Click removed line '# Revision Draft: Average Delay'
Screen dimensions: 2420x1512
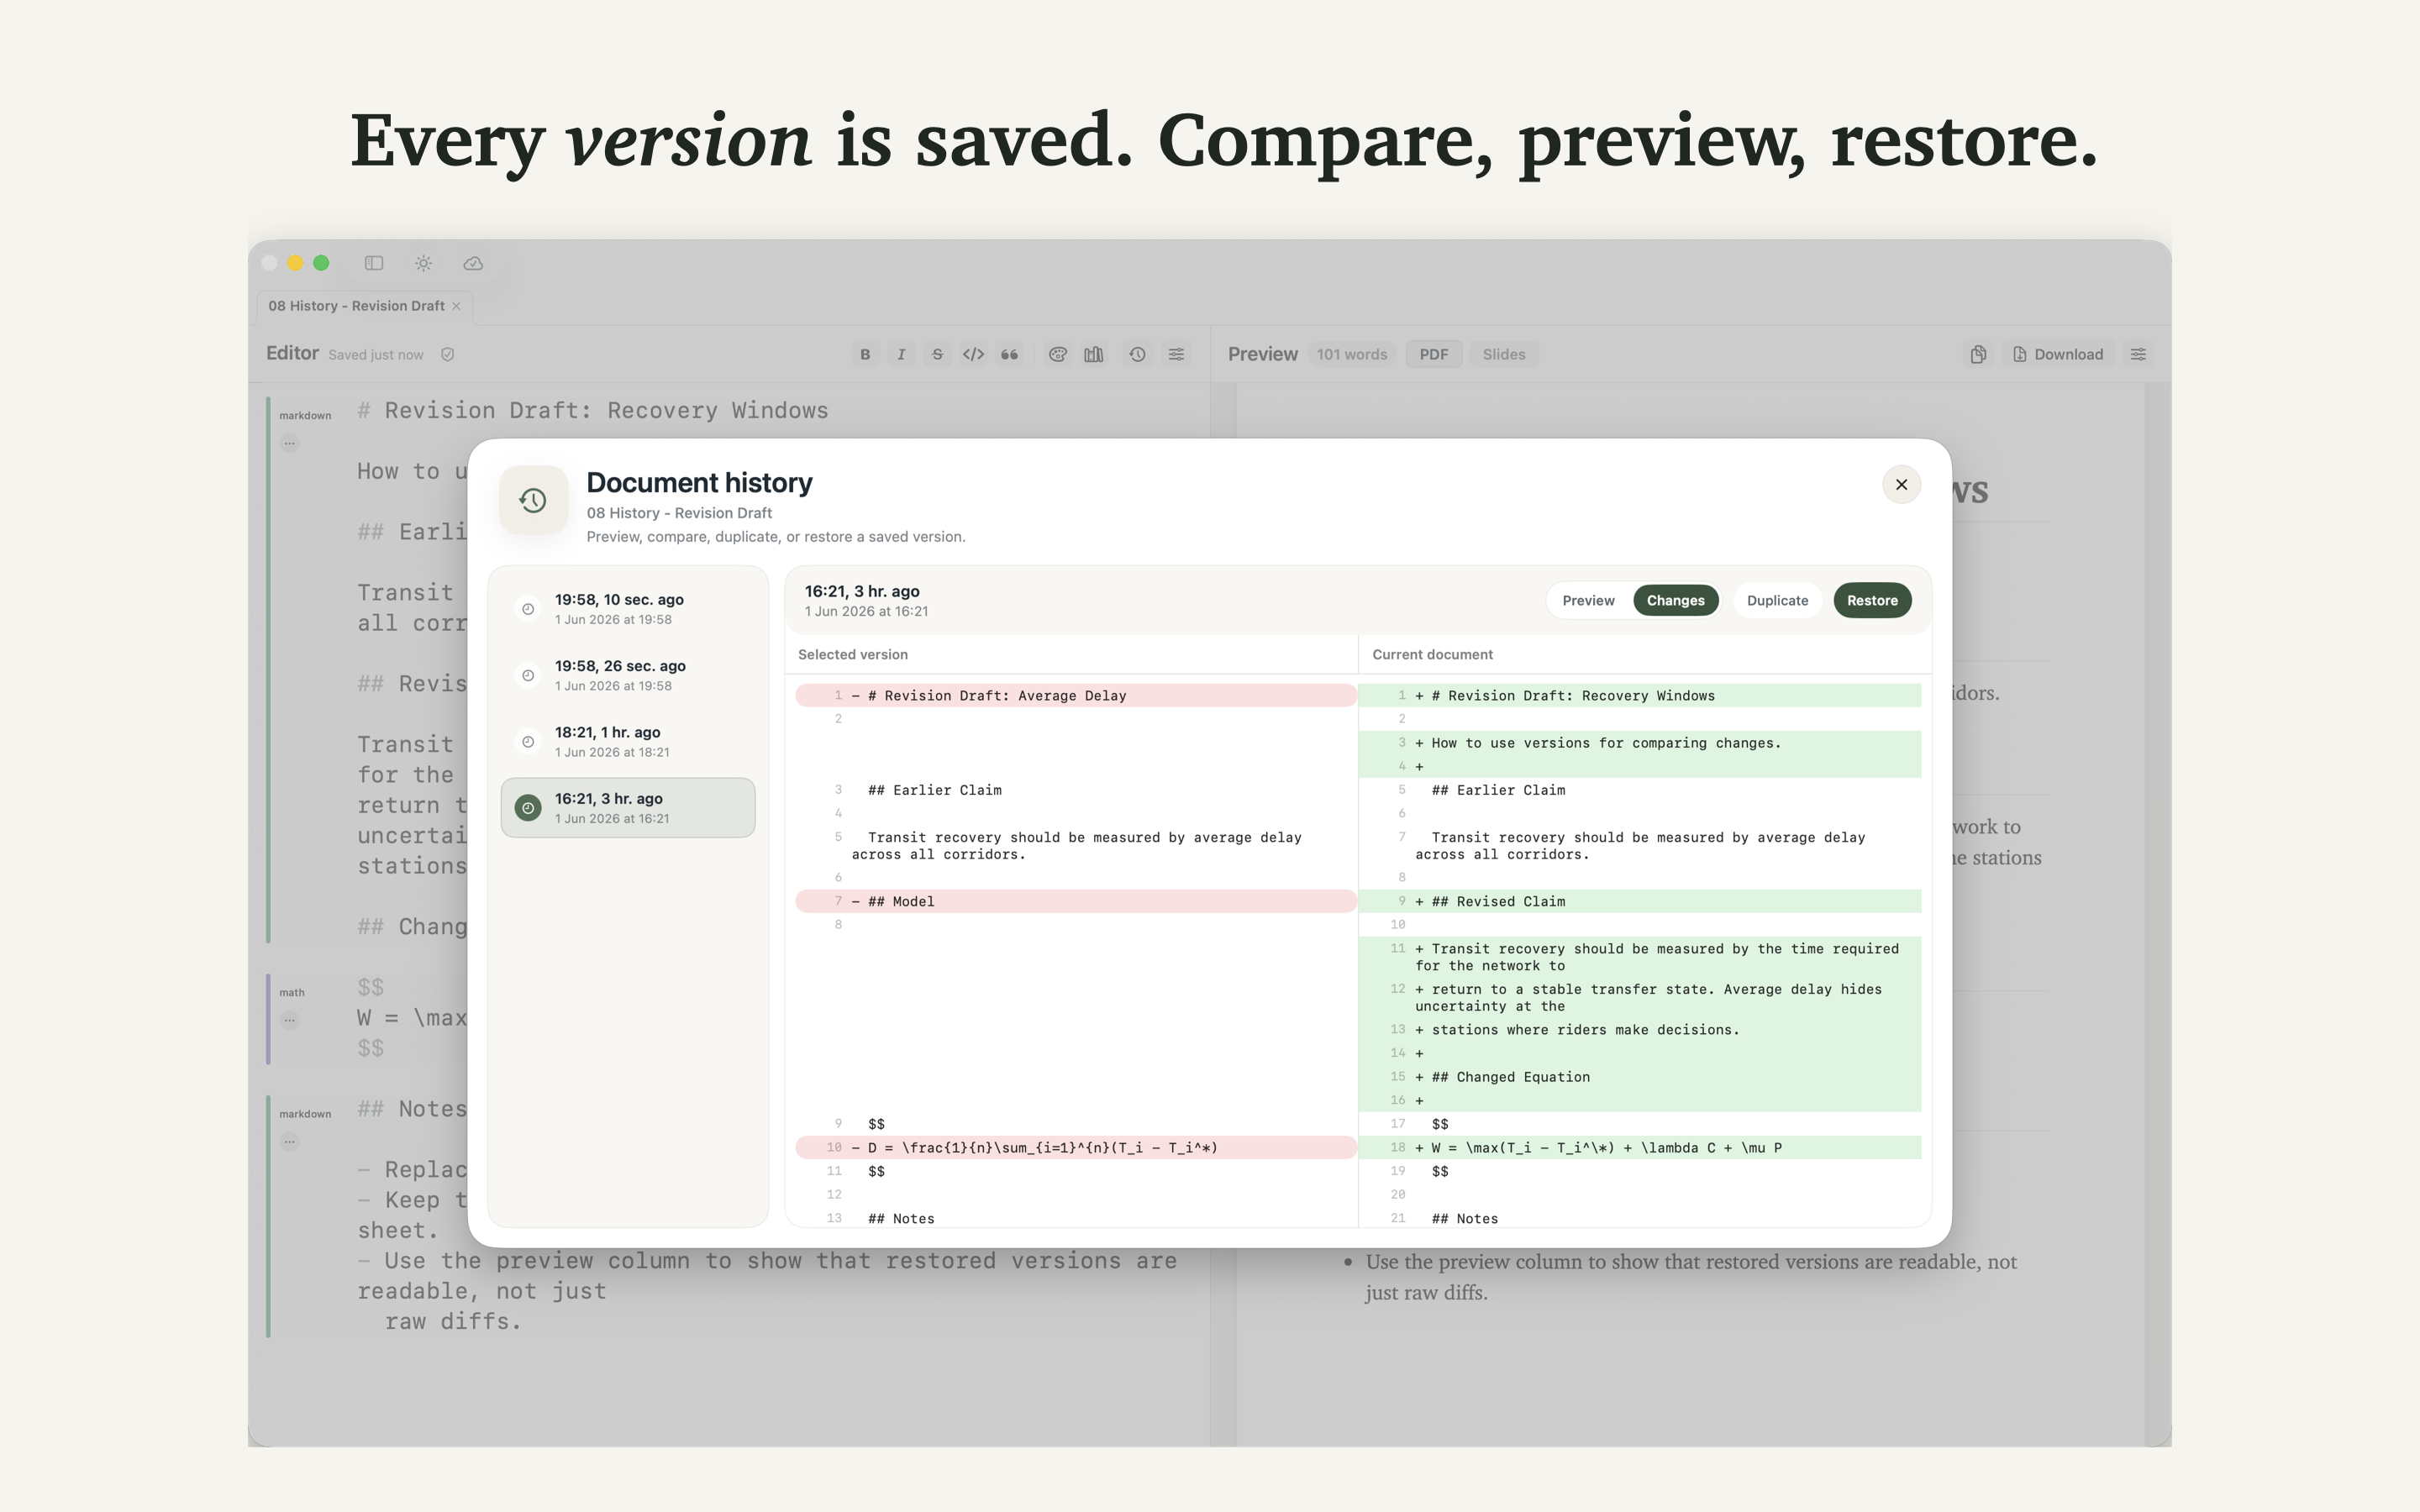1076,695
